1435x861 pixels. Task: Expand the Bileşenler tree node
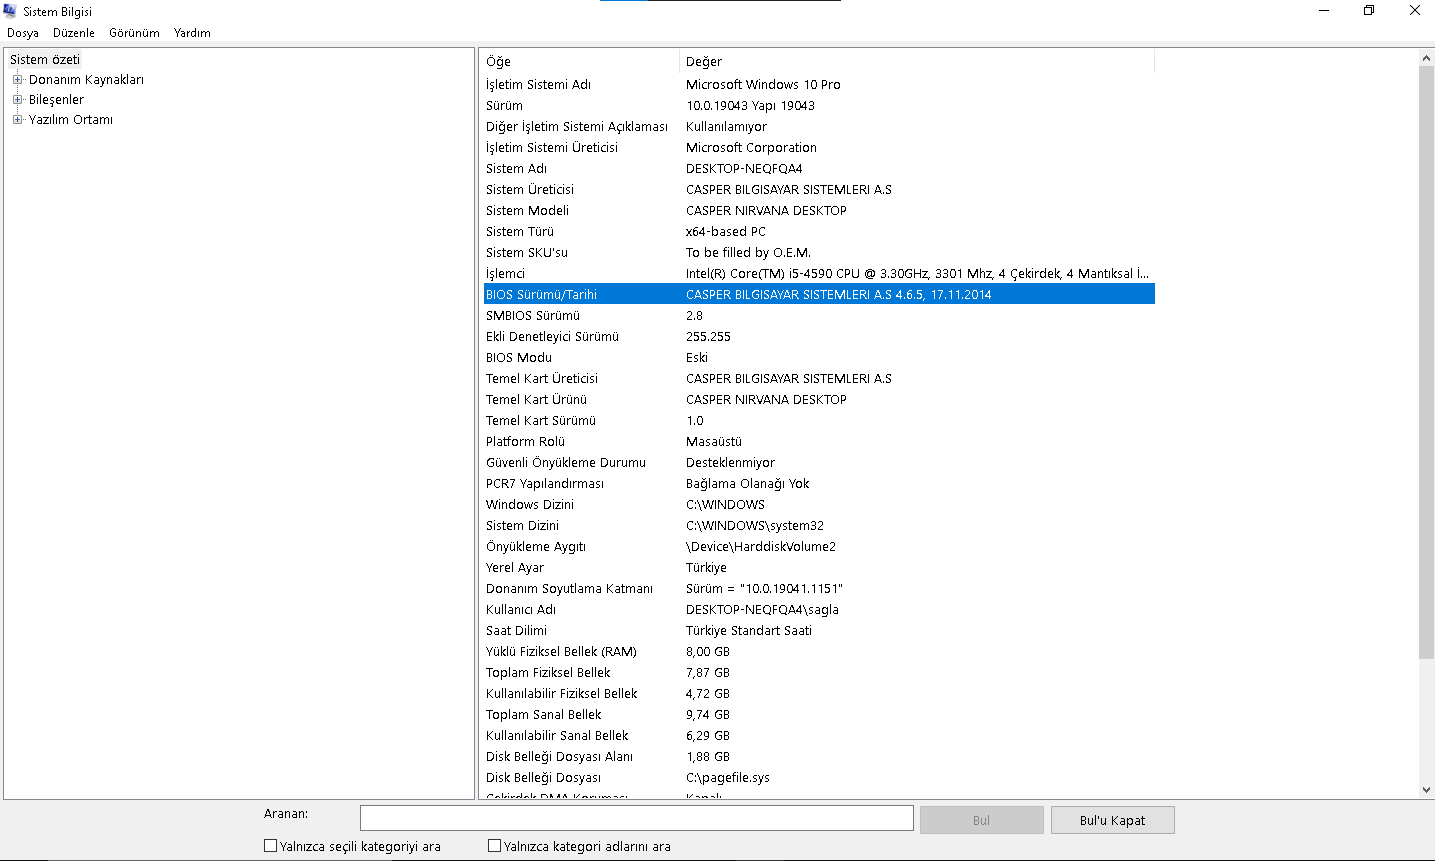point(17,100)
